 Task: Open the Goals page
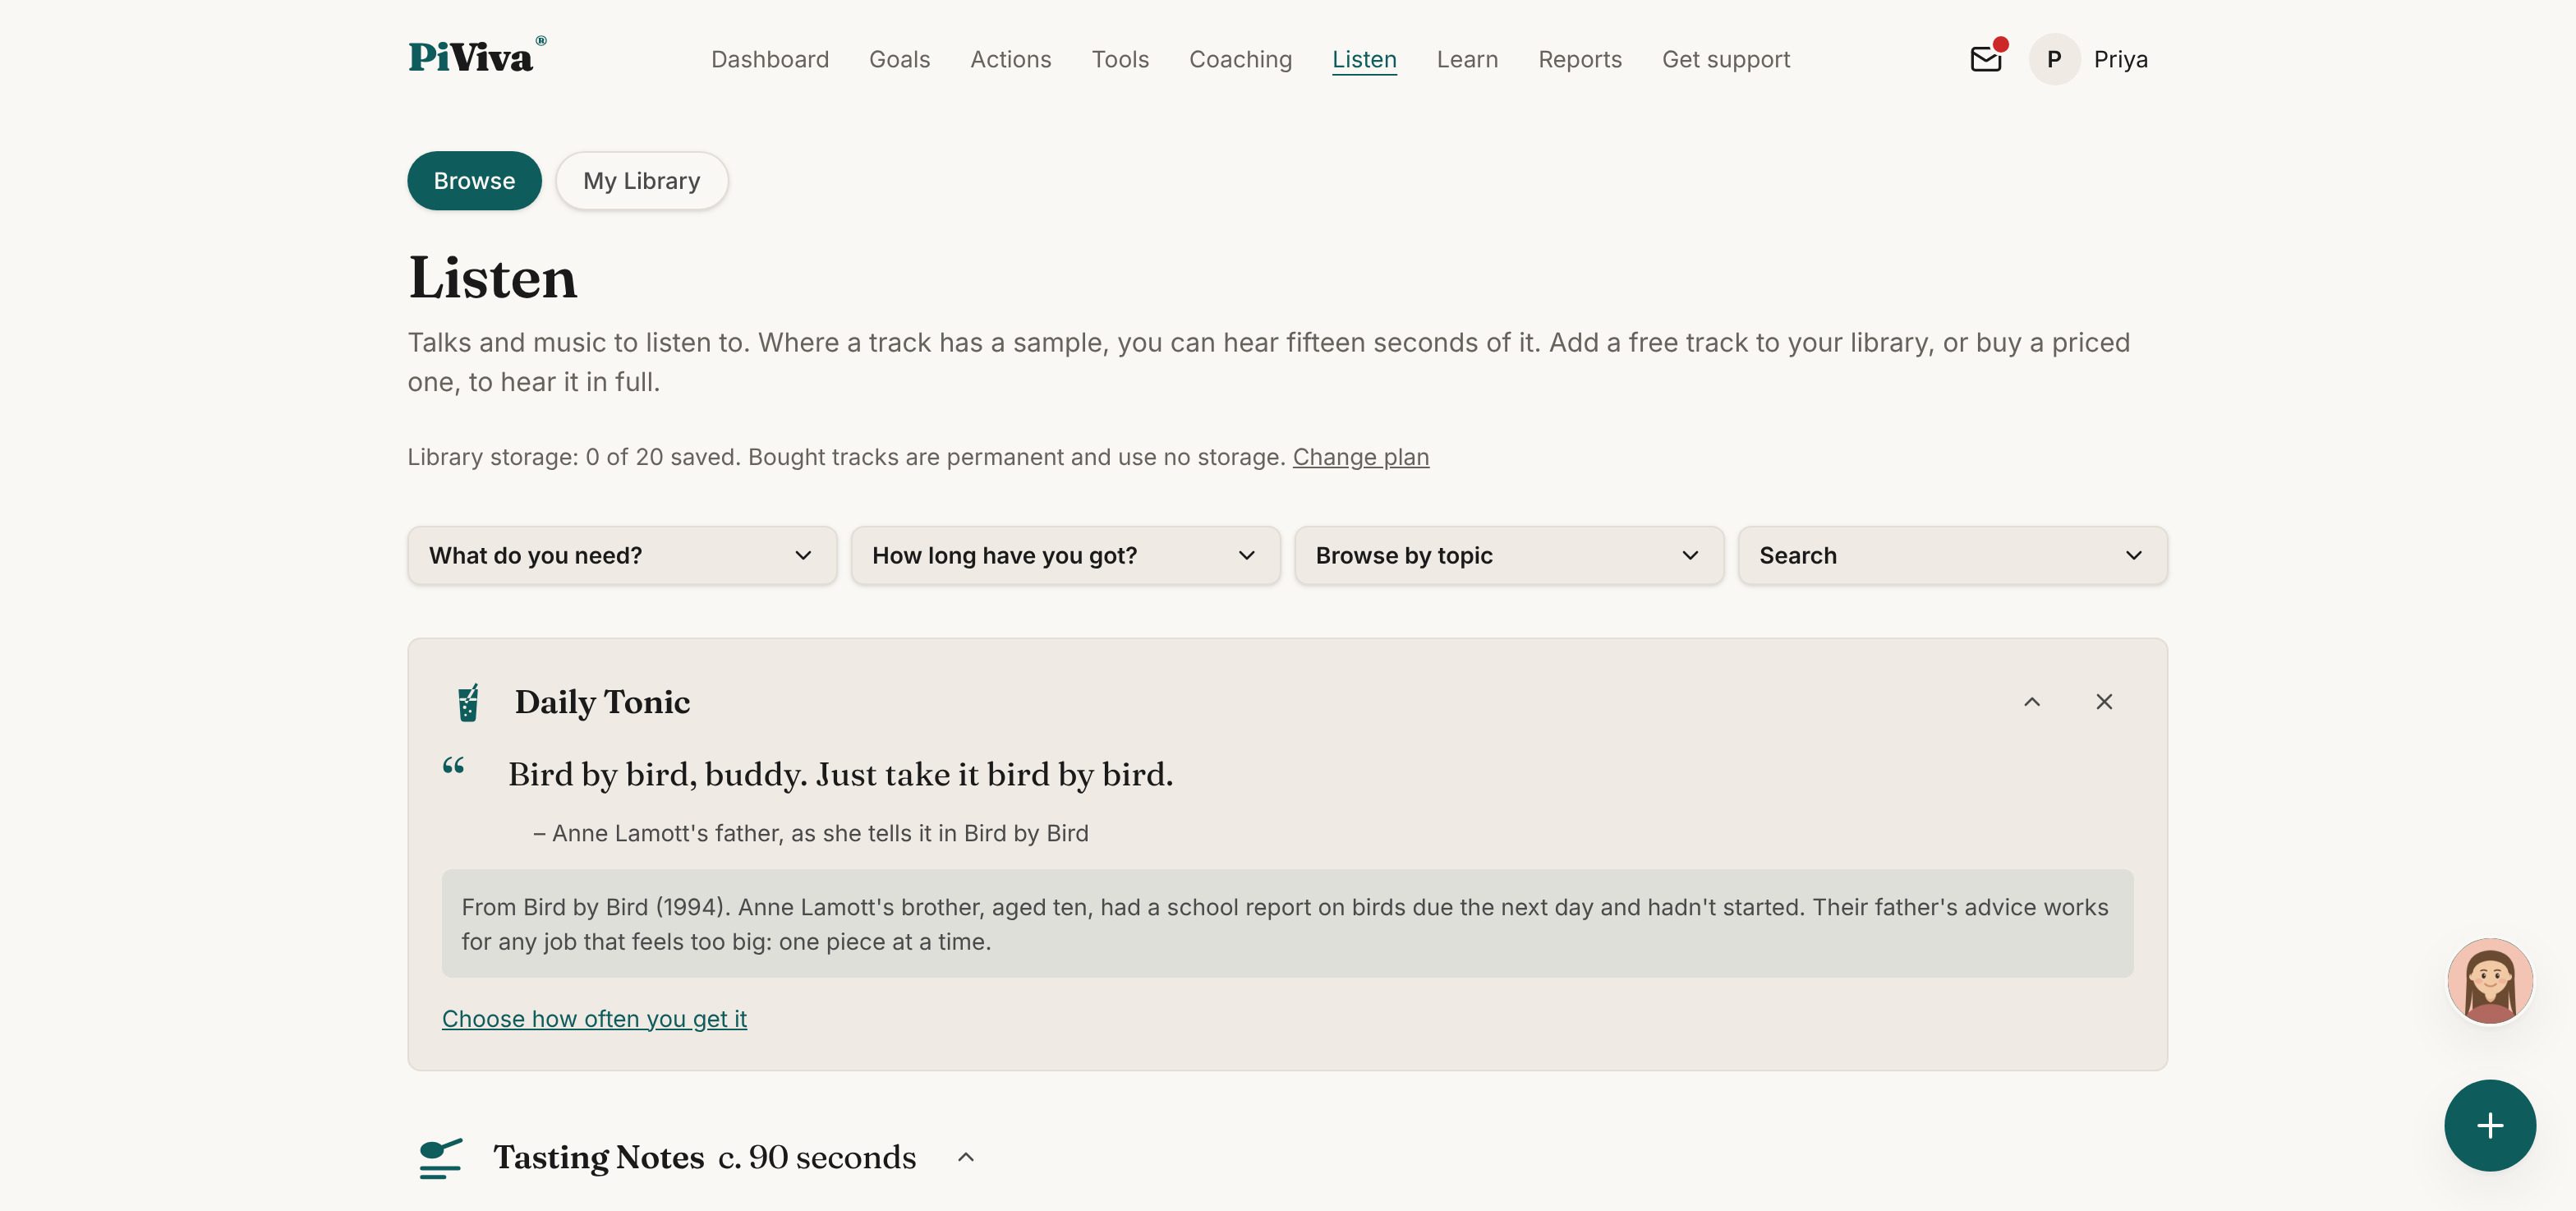(899, 60)
